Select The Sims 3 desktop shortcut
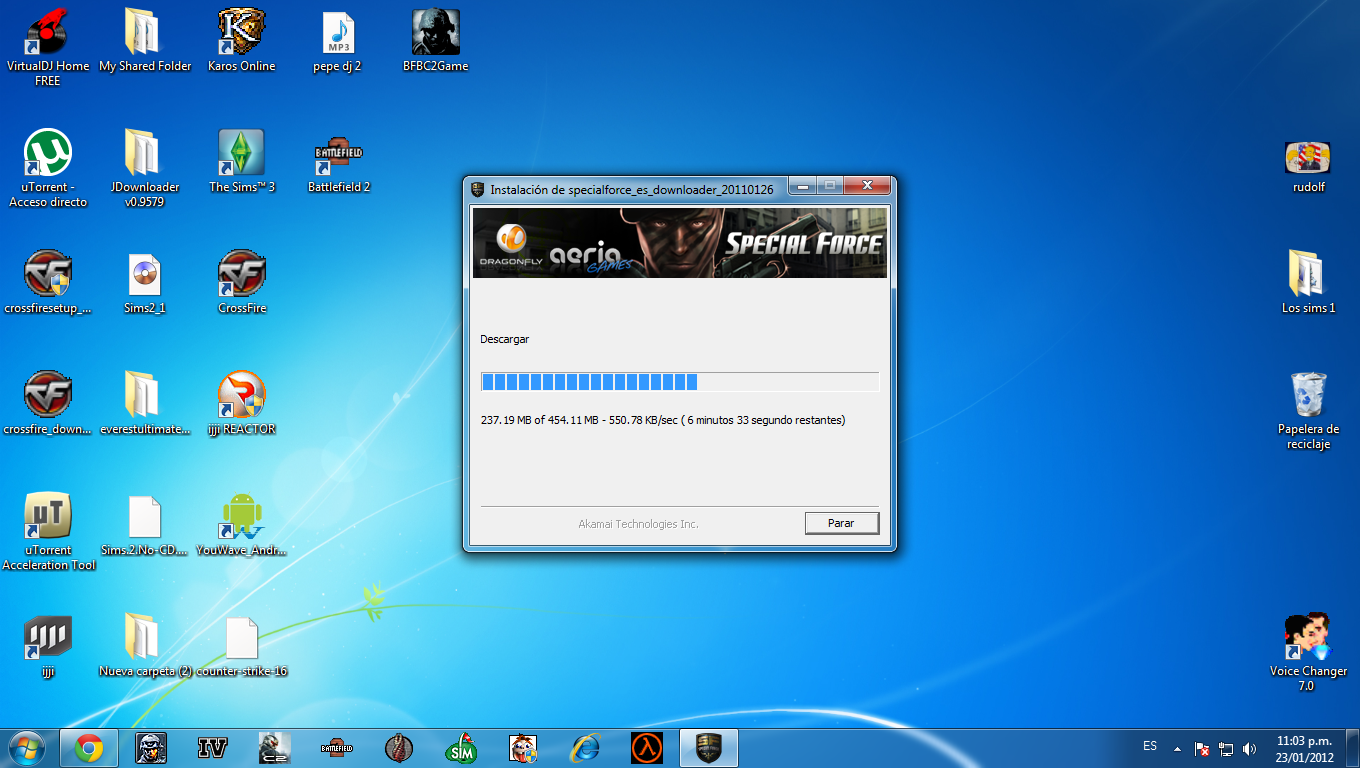This screenshot has width=1360, height=768. point(242,162)
